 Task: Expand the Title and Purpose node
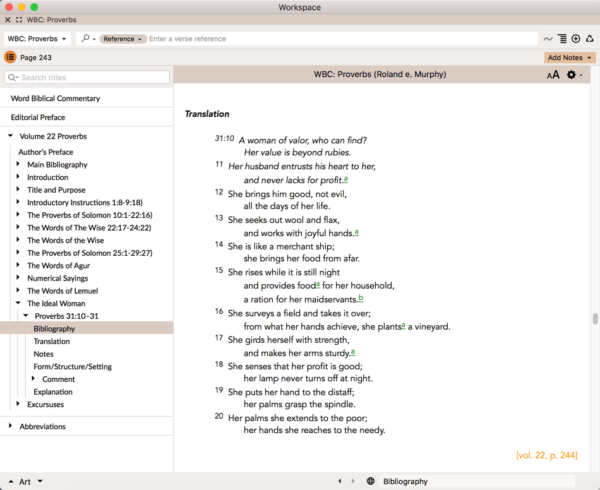tap(18, 189)
